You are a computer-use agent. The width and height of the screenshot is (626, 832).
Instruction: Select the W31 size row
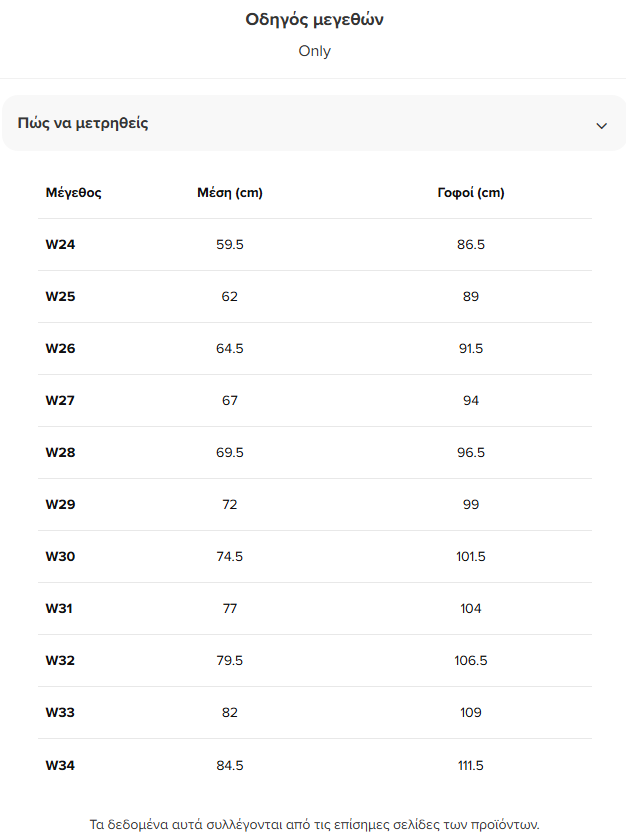click(315, 609)
